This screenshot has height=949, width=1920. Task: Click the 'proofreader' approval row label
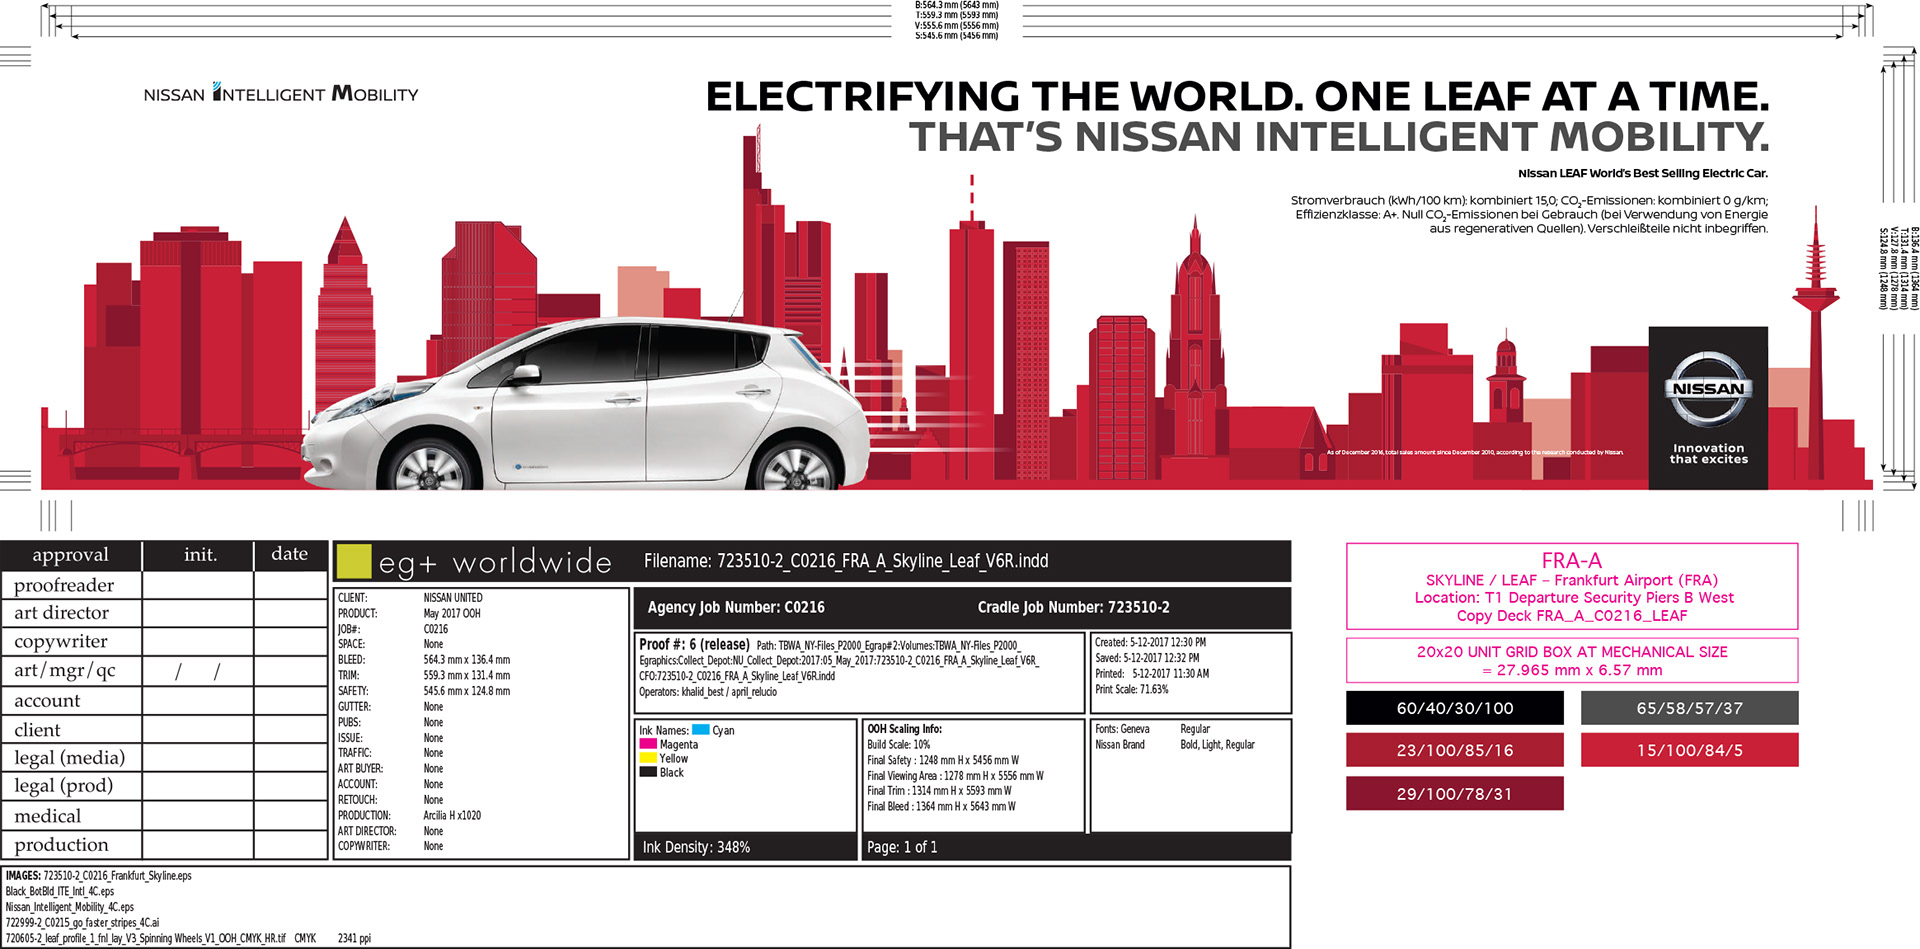click(64, 585)
